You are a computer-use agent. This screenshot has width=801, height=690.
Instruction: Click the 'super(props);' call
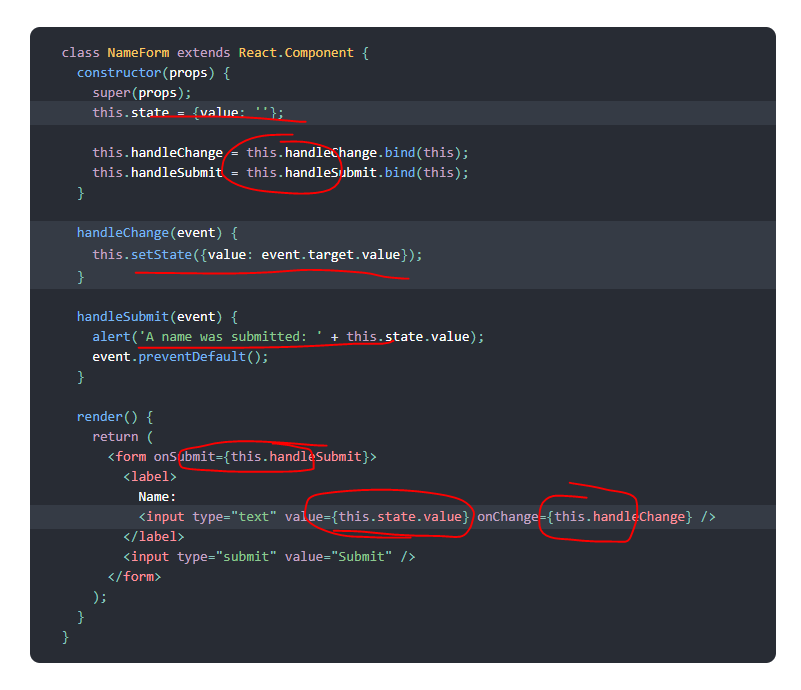(x=142, y=93)
